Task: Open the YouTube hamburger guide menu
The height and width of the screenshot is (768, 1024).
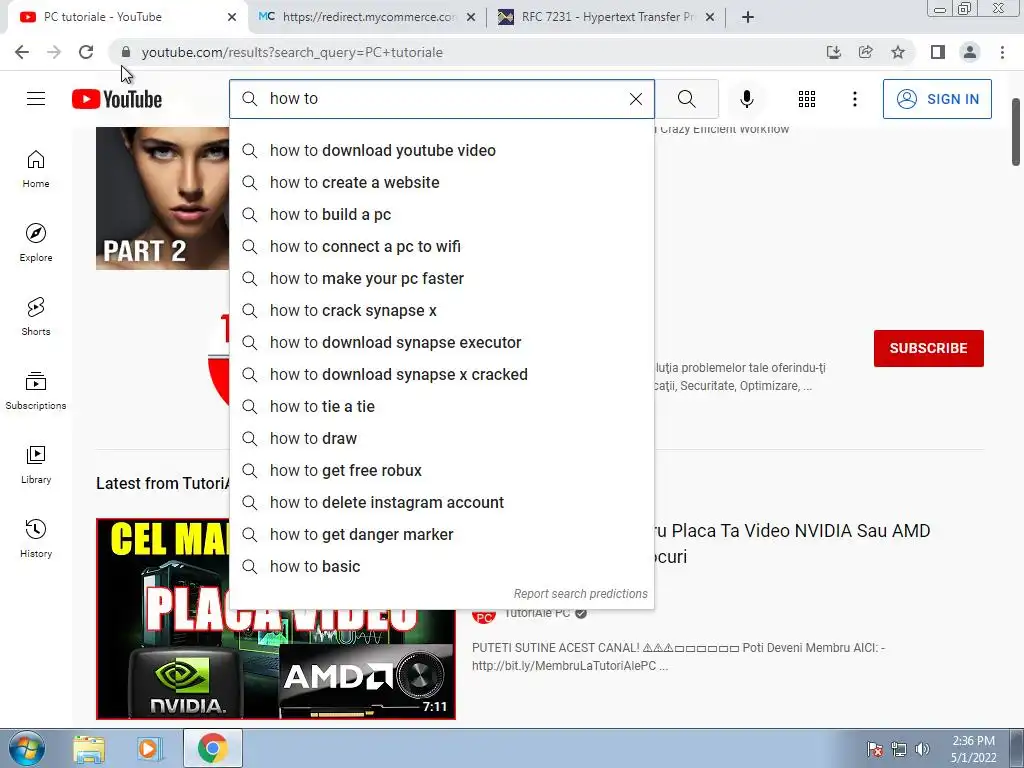Action: (x=36, y=99)
